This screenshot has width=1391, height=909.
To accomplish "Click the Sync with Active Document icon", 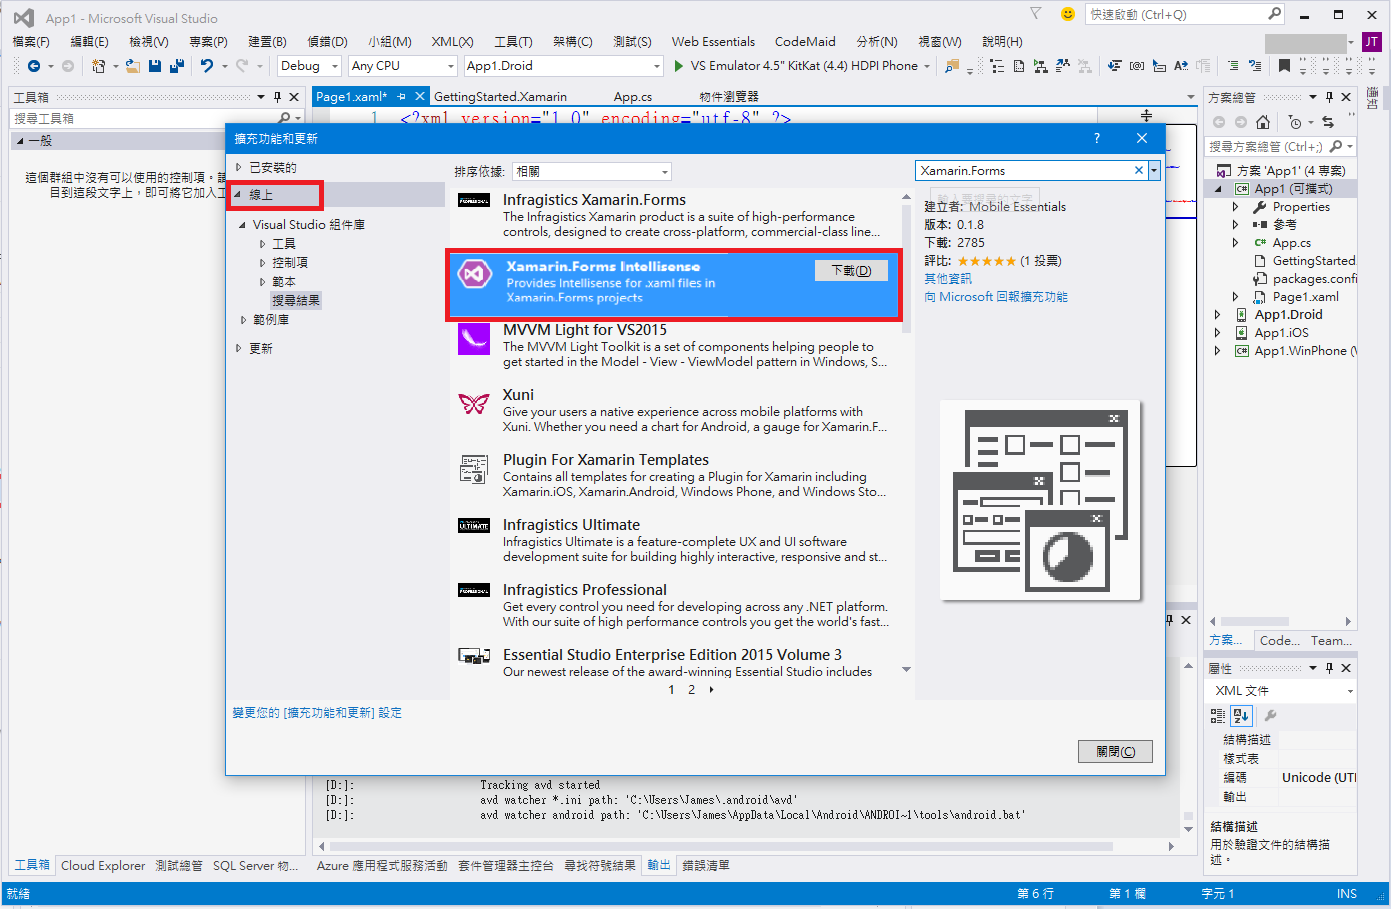I will coord(1328,122).
